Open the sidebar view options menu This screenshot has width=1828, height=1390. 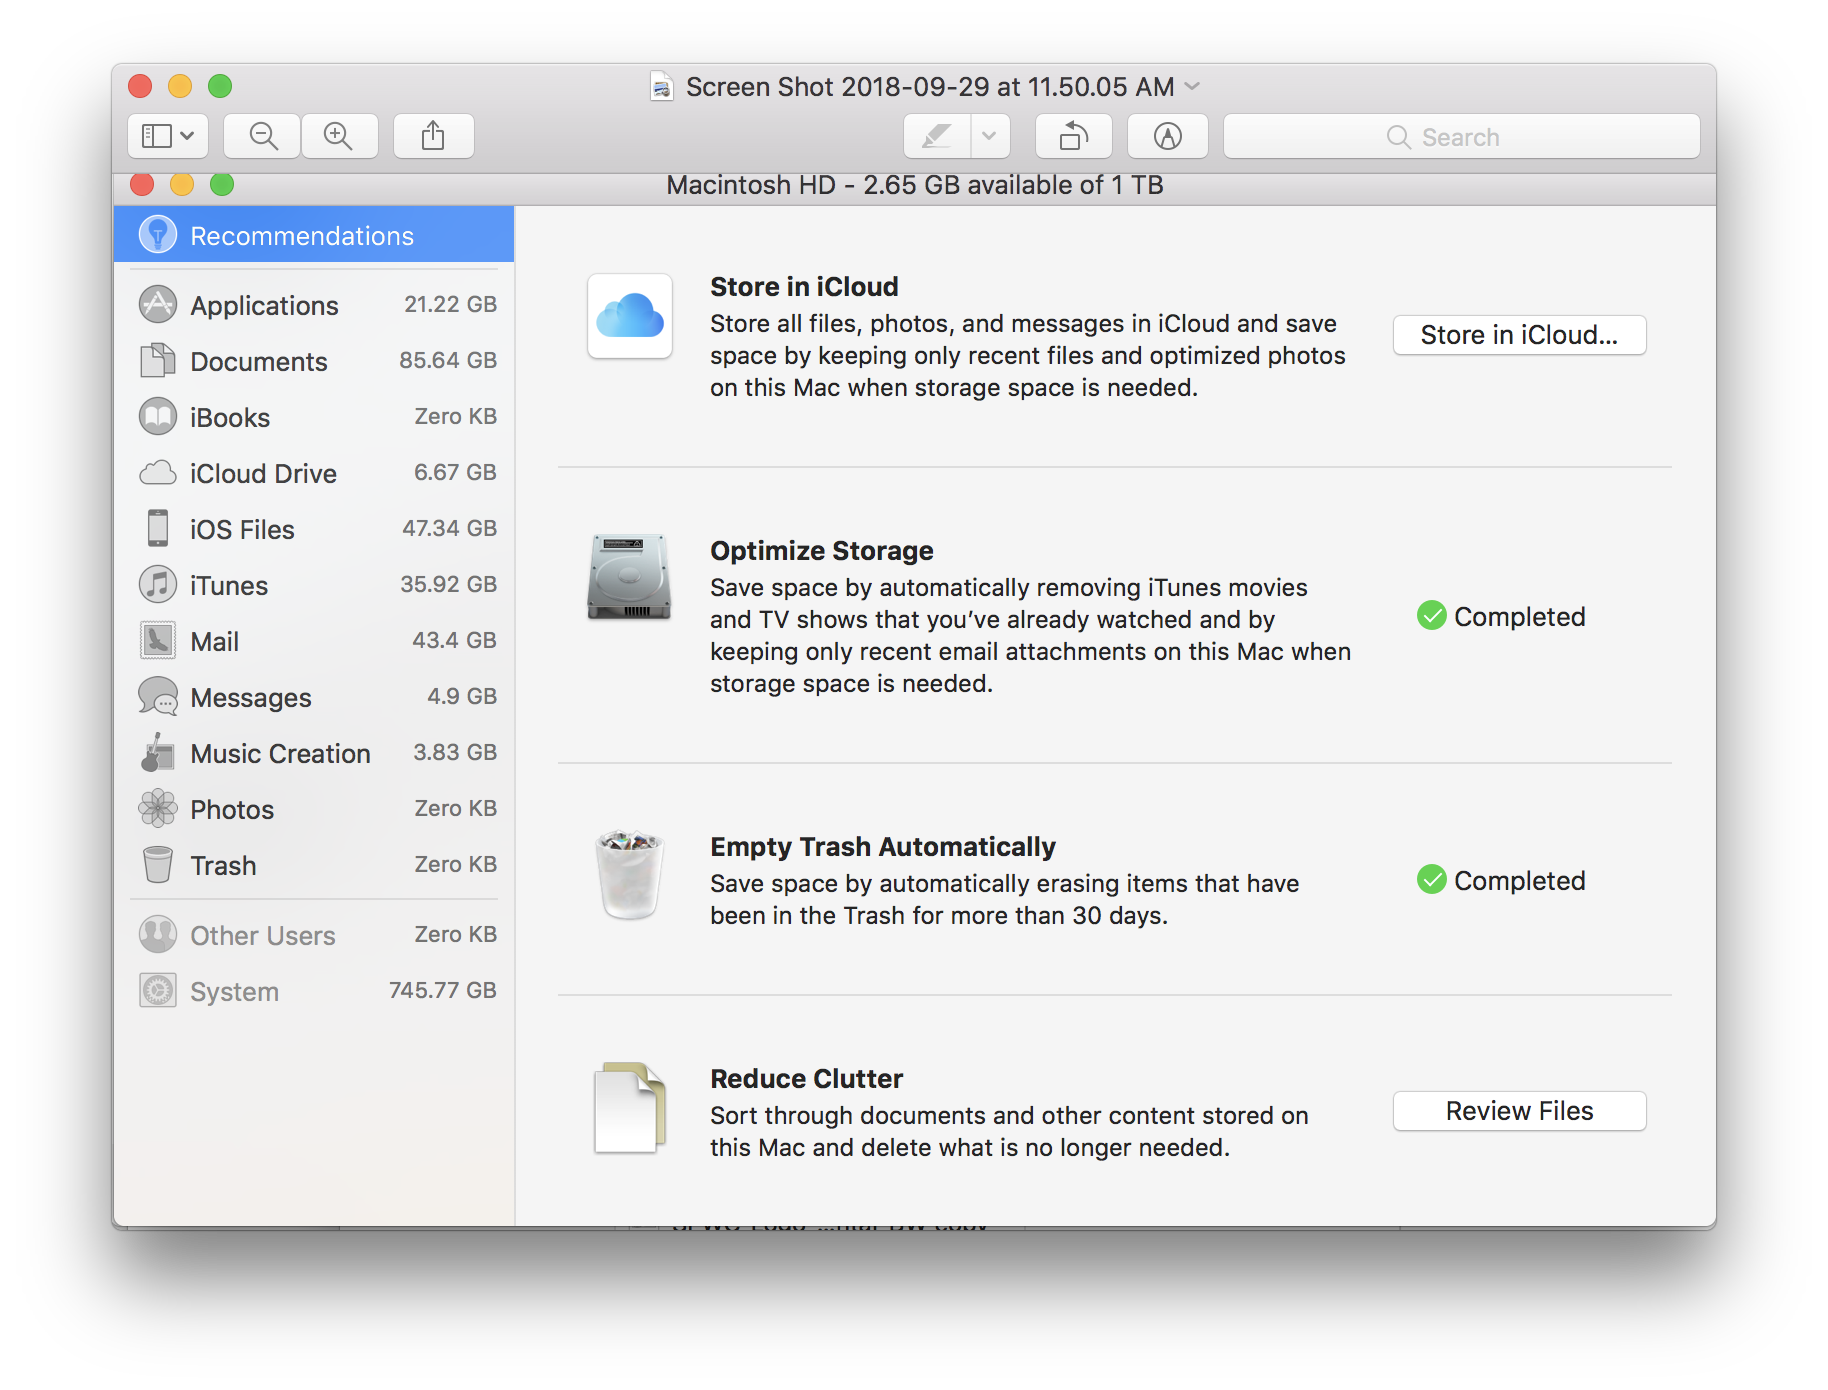tap(168, 136)
